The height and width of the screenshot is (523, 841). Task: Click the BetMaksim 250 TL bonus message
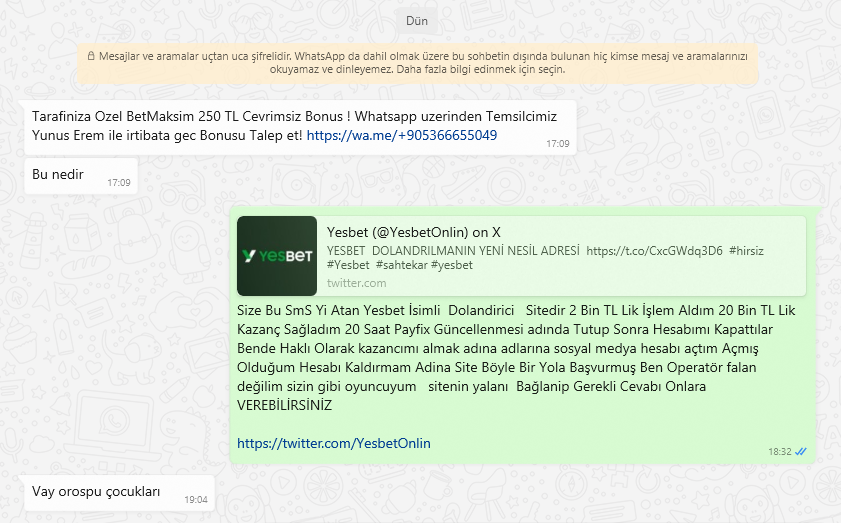300,127
